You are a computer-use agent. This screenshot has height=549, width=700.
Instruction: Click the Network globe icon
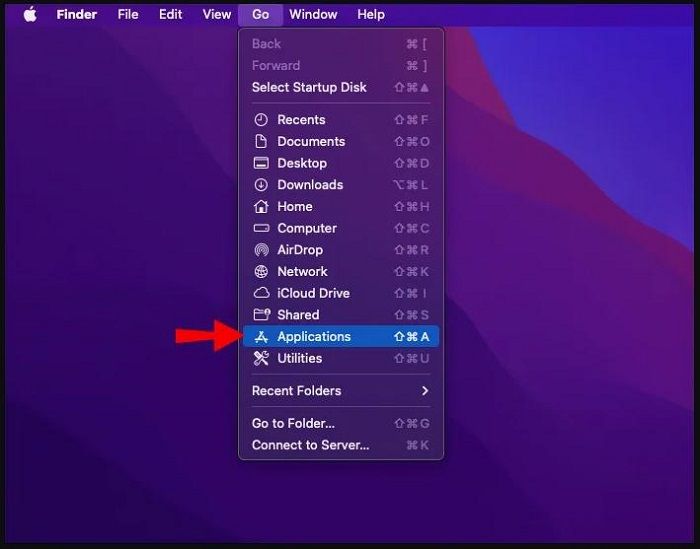(261, 272)
